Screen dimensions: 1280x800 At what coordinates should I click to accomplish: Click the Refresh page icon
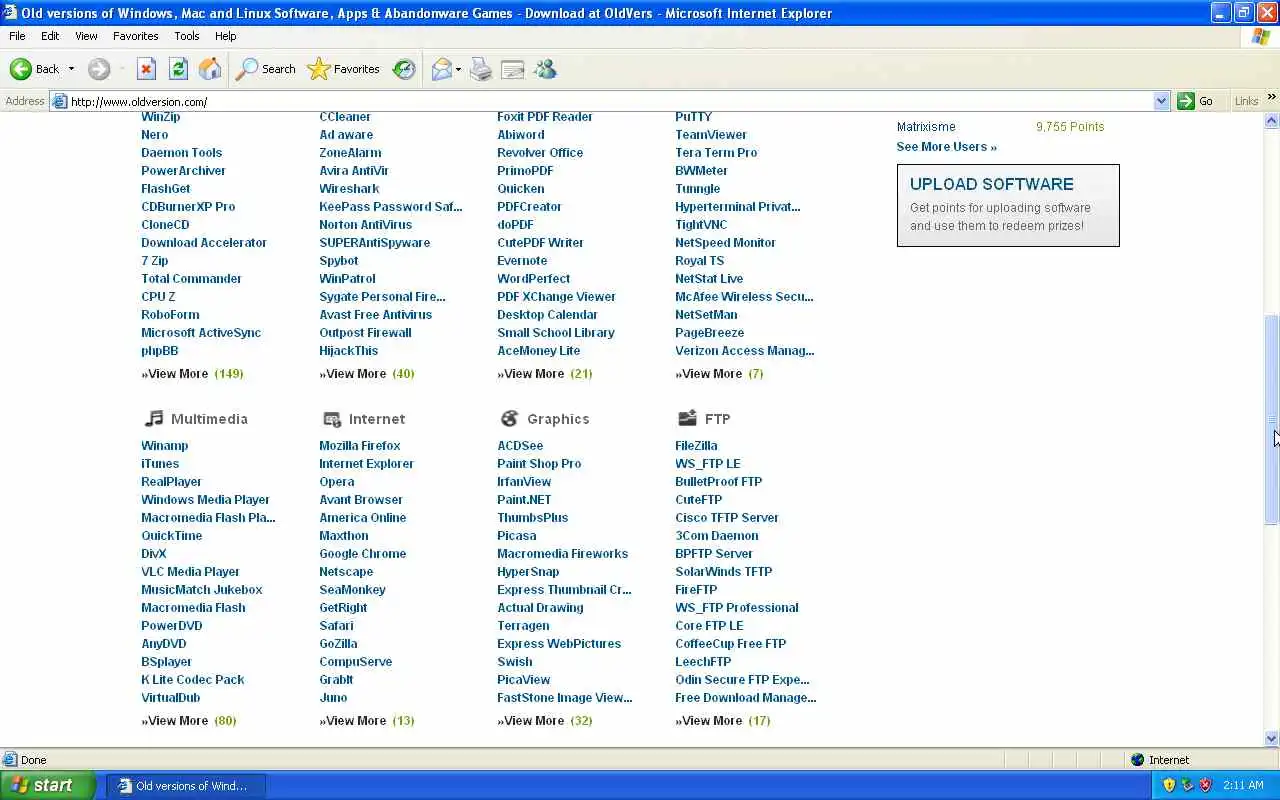(178, 69)
